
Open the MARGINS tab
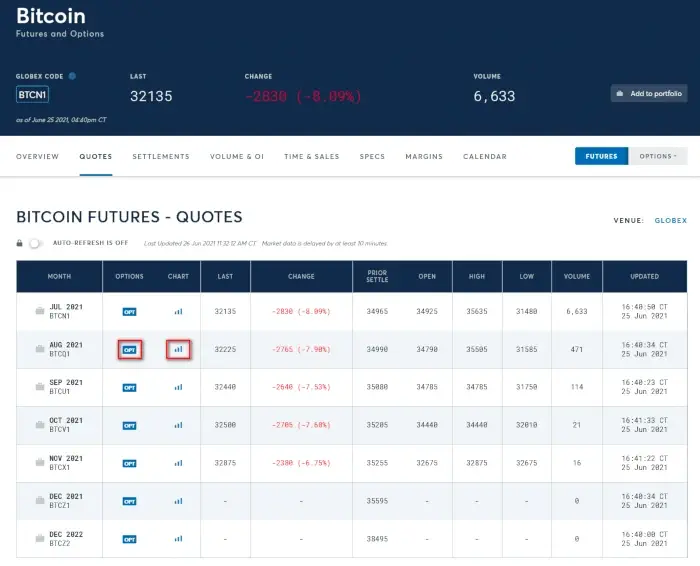pyautogui.click(x=424, y=157)
